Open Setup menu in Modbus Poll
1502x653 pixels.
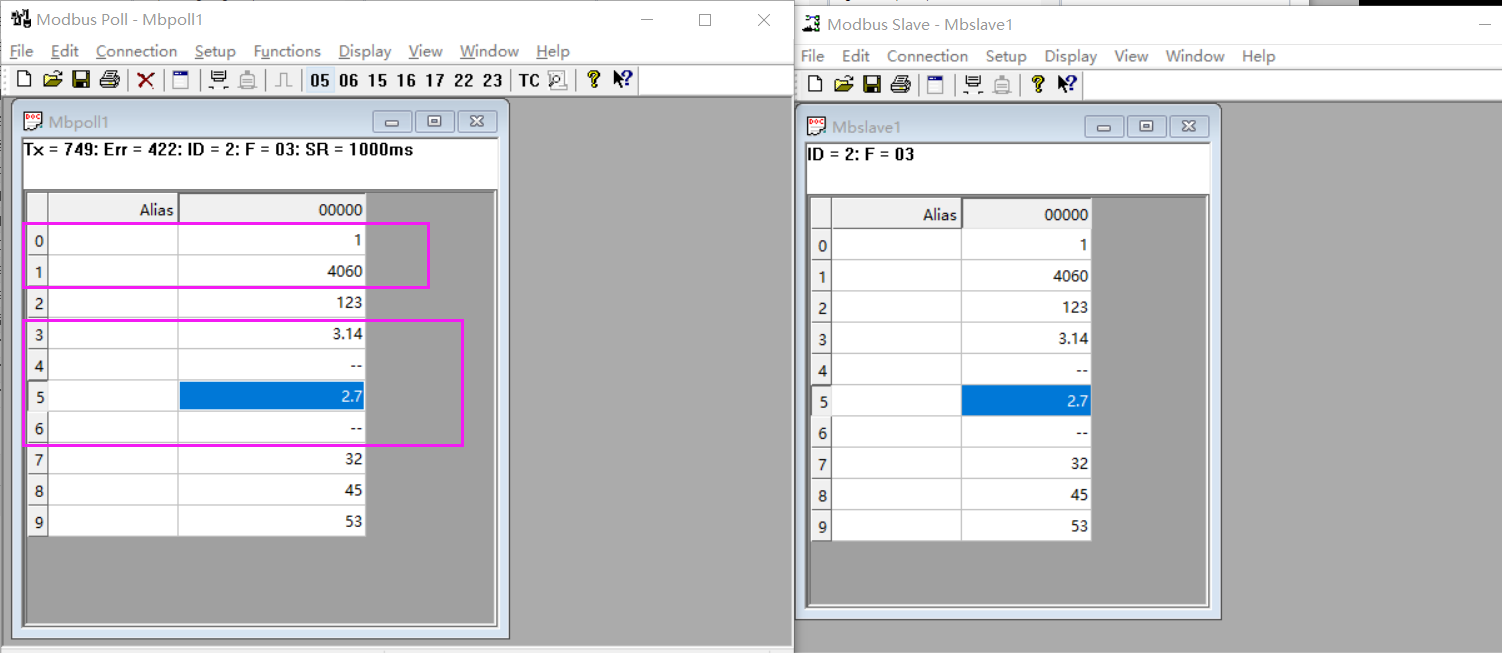click(x=215, y=51)
